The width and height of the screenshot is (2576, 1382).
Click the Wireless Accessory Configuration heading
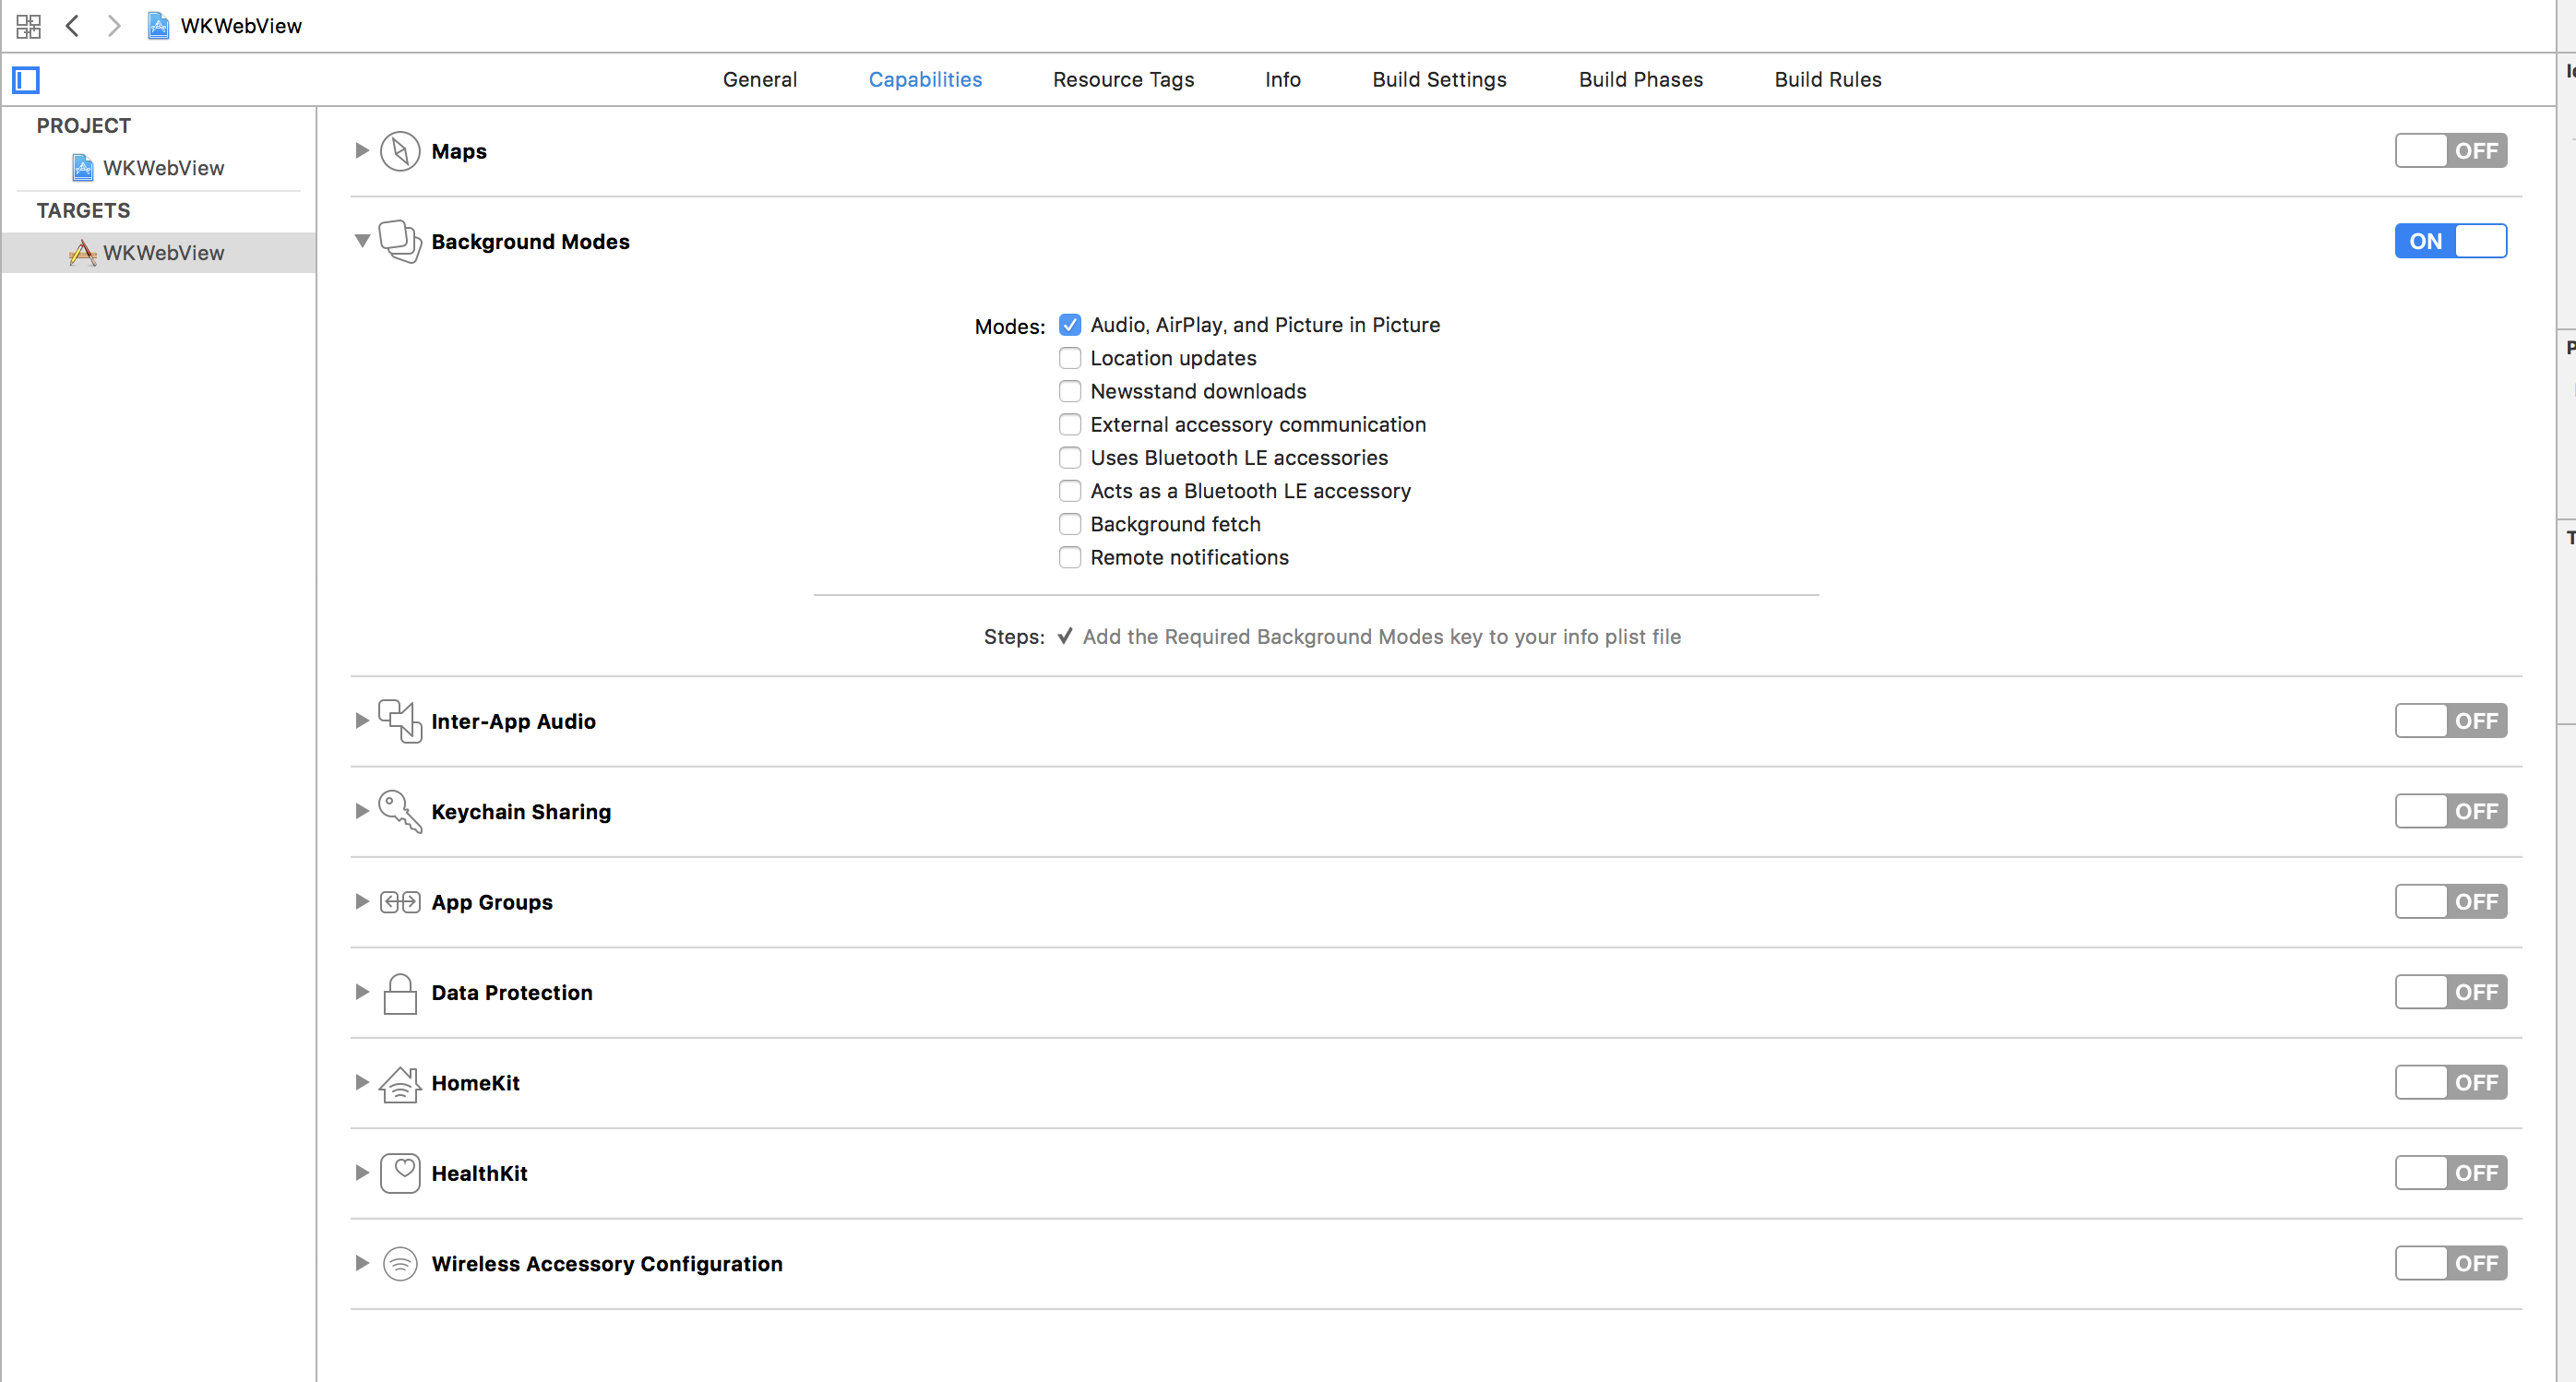607,1264
